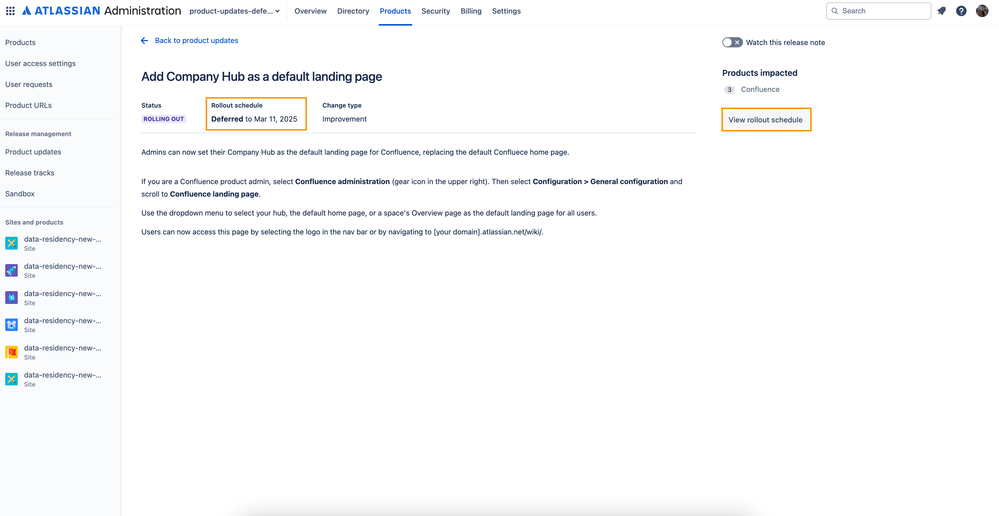Click the ROLLING OUT status badge
This screenshot has width=999, height=516.
pos(164,119)
